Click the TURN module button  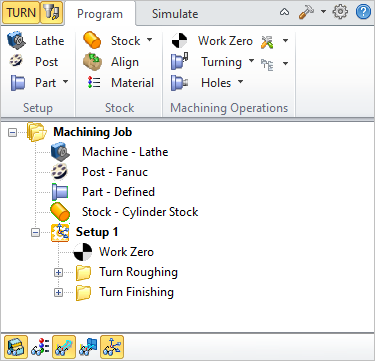pyautogui.click(x=21, y=13)
